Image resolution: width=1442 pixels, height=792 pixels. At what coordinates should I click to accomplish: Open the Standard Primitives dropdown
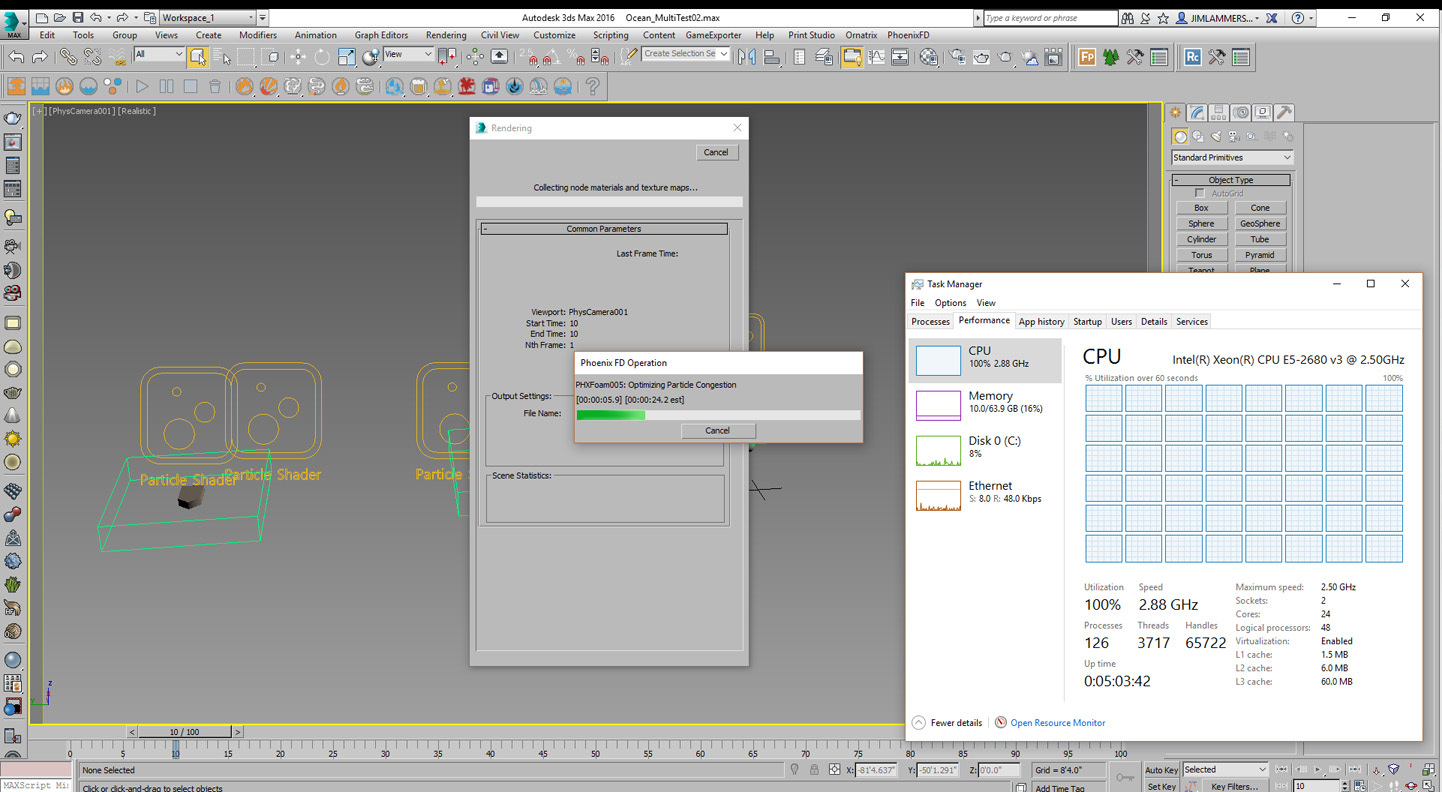coord(1232,158)
